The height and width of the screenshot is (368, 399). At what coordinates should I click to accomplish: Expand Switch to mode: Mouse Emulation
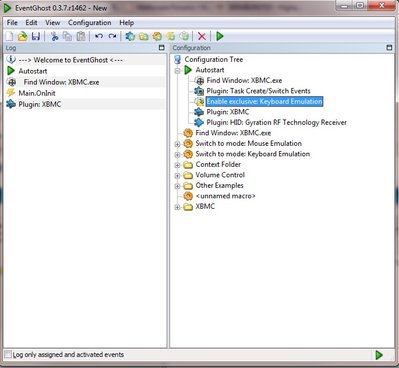click(x=178, y=144)
